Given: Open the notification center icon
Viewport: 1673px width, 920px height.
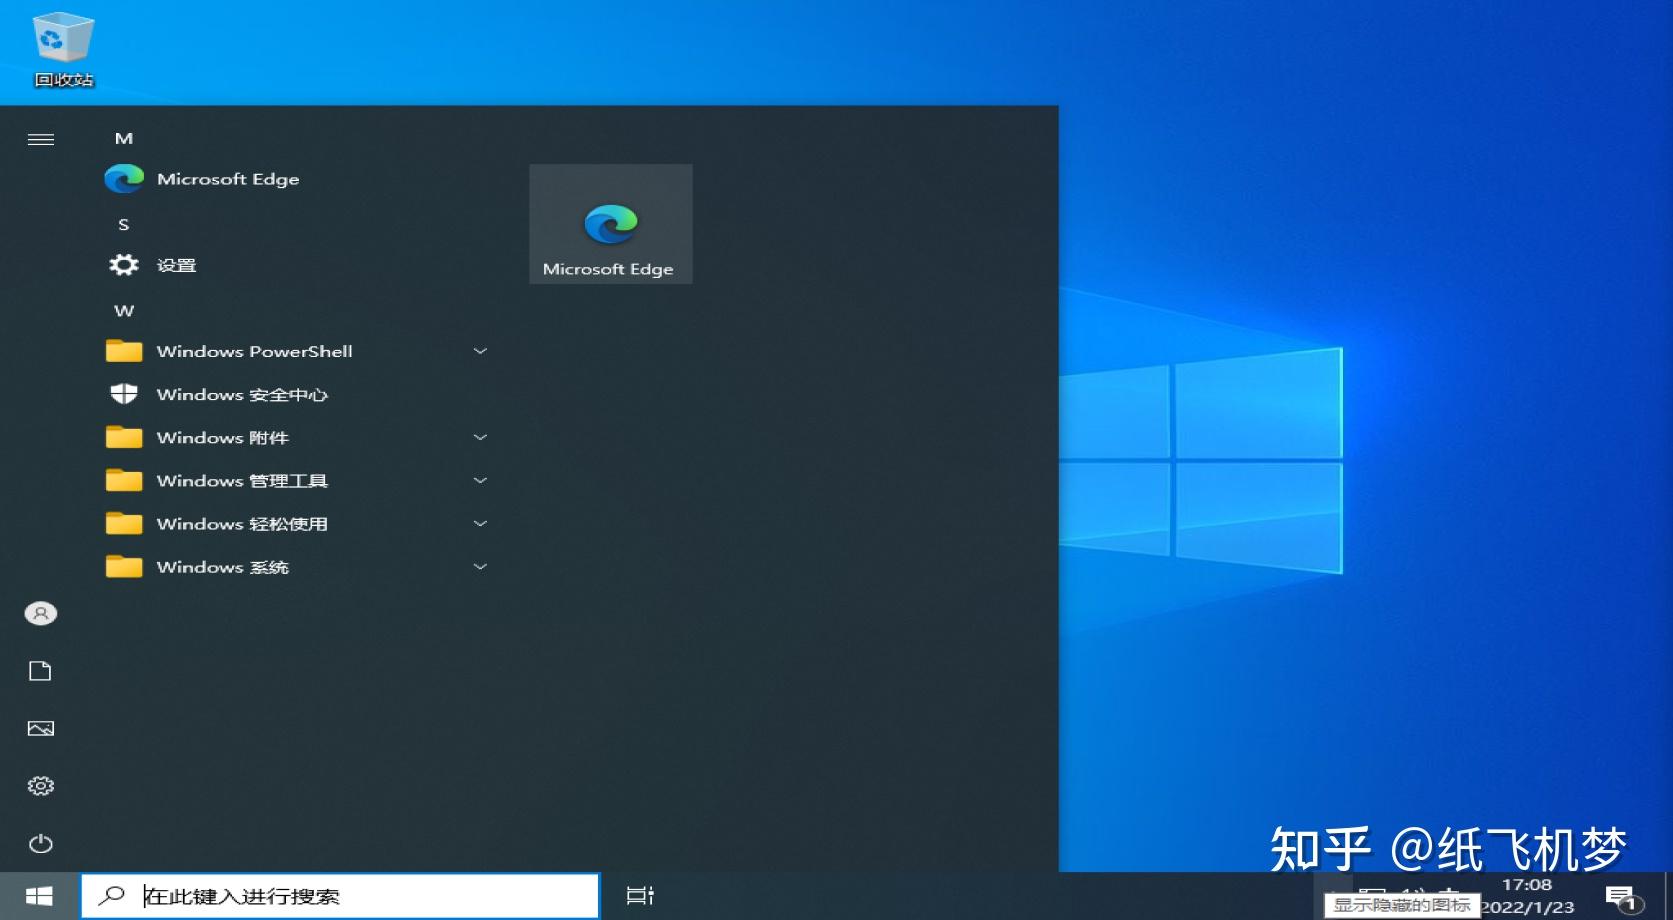Looking at the screenshot, I should tap(1623, 898).
